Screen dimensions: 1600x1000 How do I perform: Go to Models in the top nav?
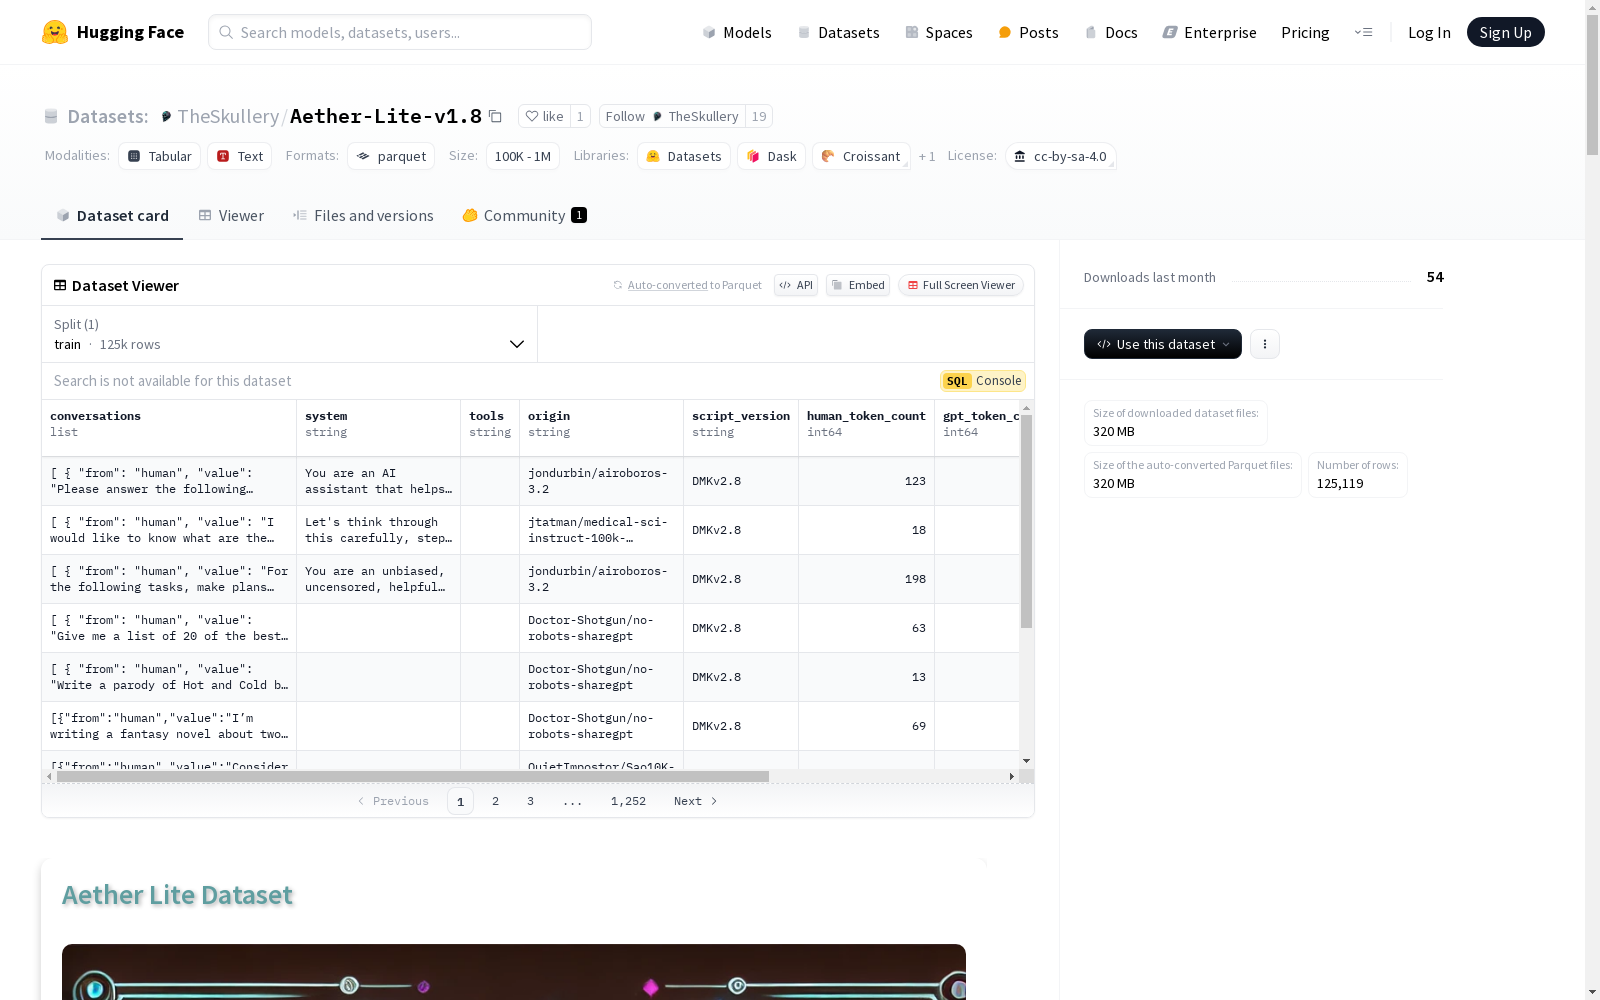point(737,32)
